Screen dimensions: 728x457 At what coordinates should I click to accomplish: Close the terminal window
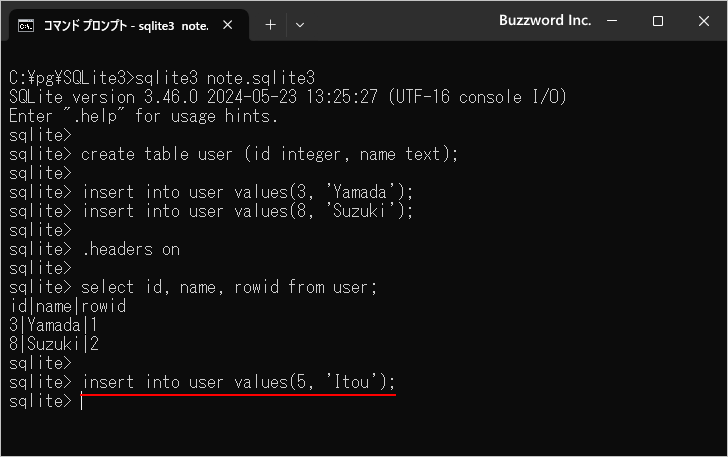tap(703, 21)
